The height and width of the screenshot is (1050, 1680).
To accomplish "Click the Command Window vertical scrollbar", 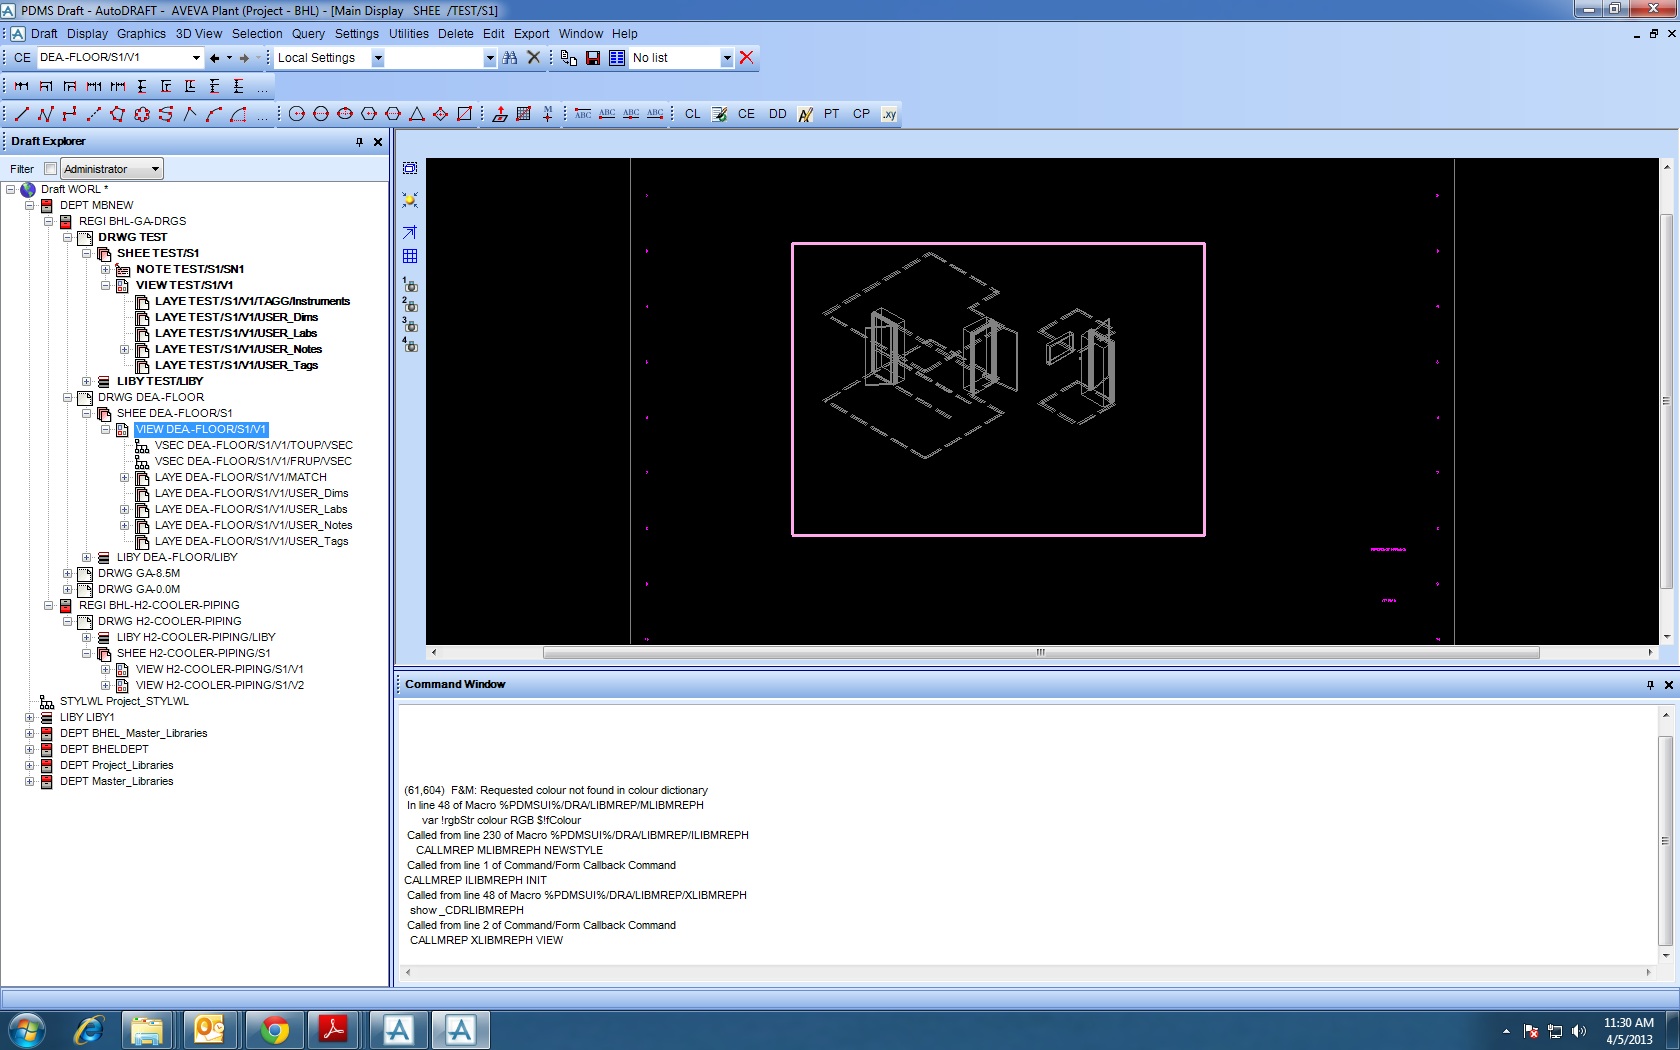I will (x=1665, y=840).
